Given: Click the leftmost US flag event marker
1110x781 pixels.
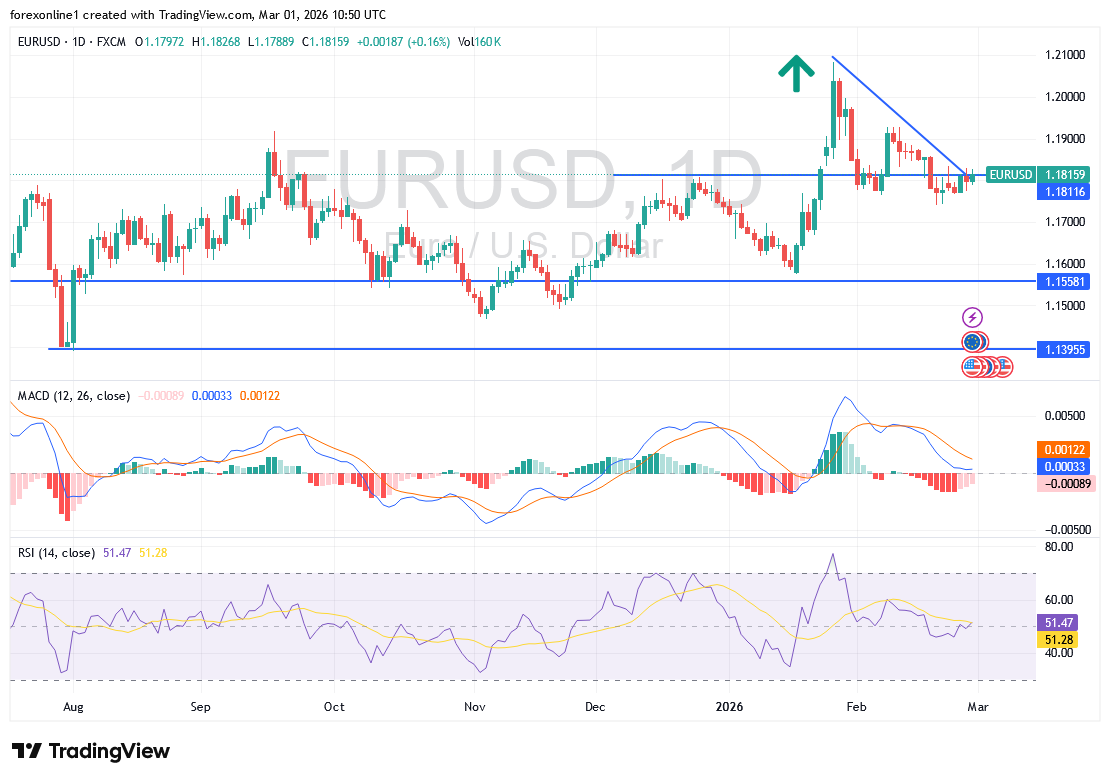Looking at the screenshot, I should coord(971,367).
